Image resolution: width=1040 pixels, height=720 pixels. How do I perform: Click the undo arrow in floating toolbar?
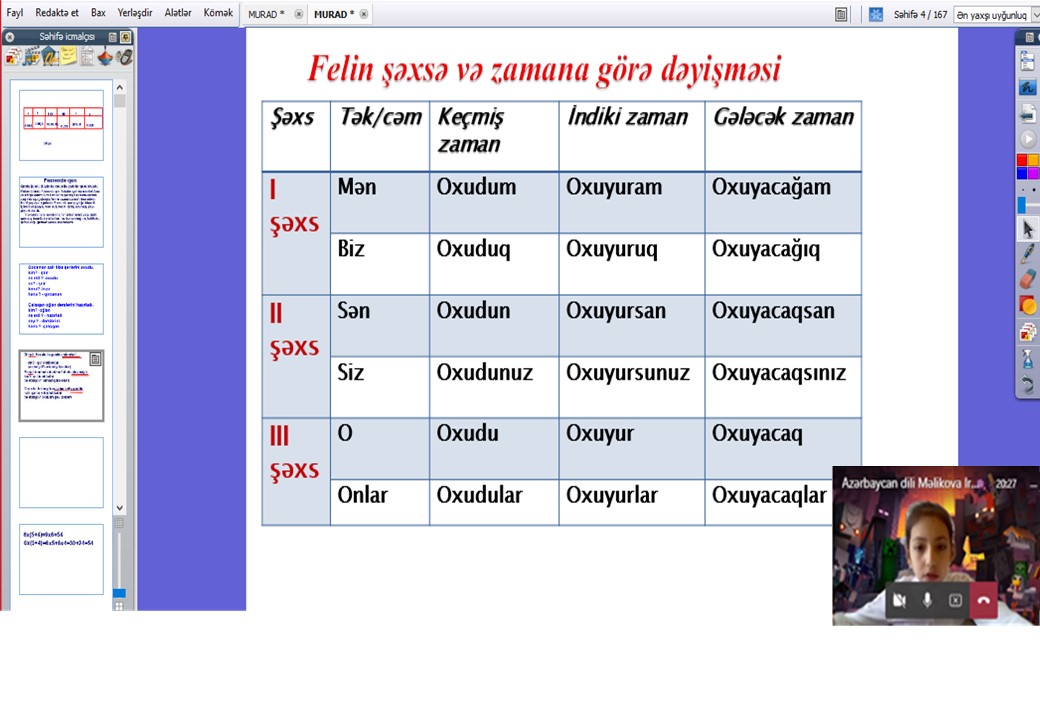[x=1027, y=385]
